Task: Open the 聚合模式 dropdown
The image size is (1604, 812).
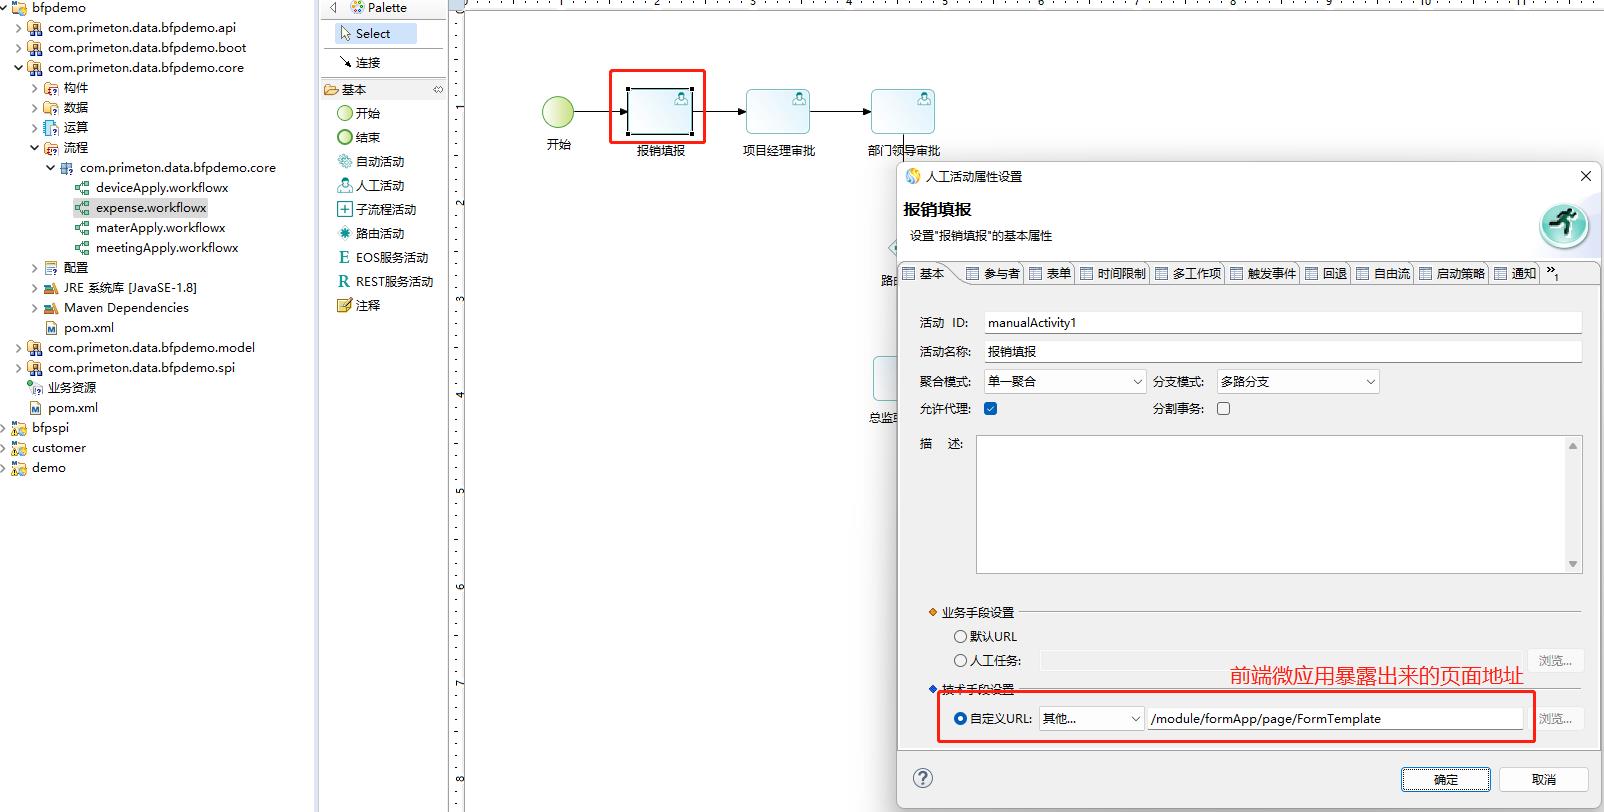Action: (x=1064, y=381)
